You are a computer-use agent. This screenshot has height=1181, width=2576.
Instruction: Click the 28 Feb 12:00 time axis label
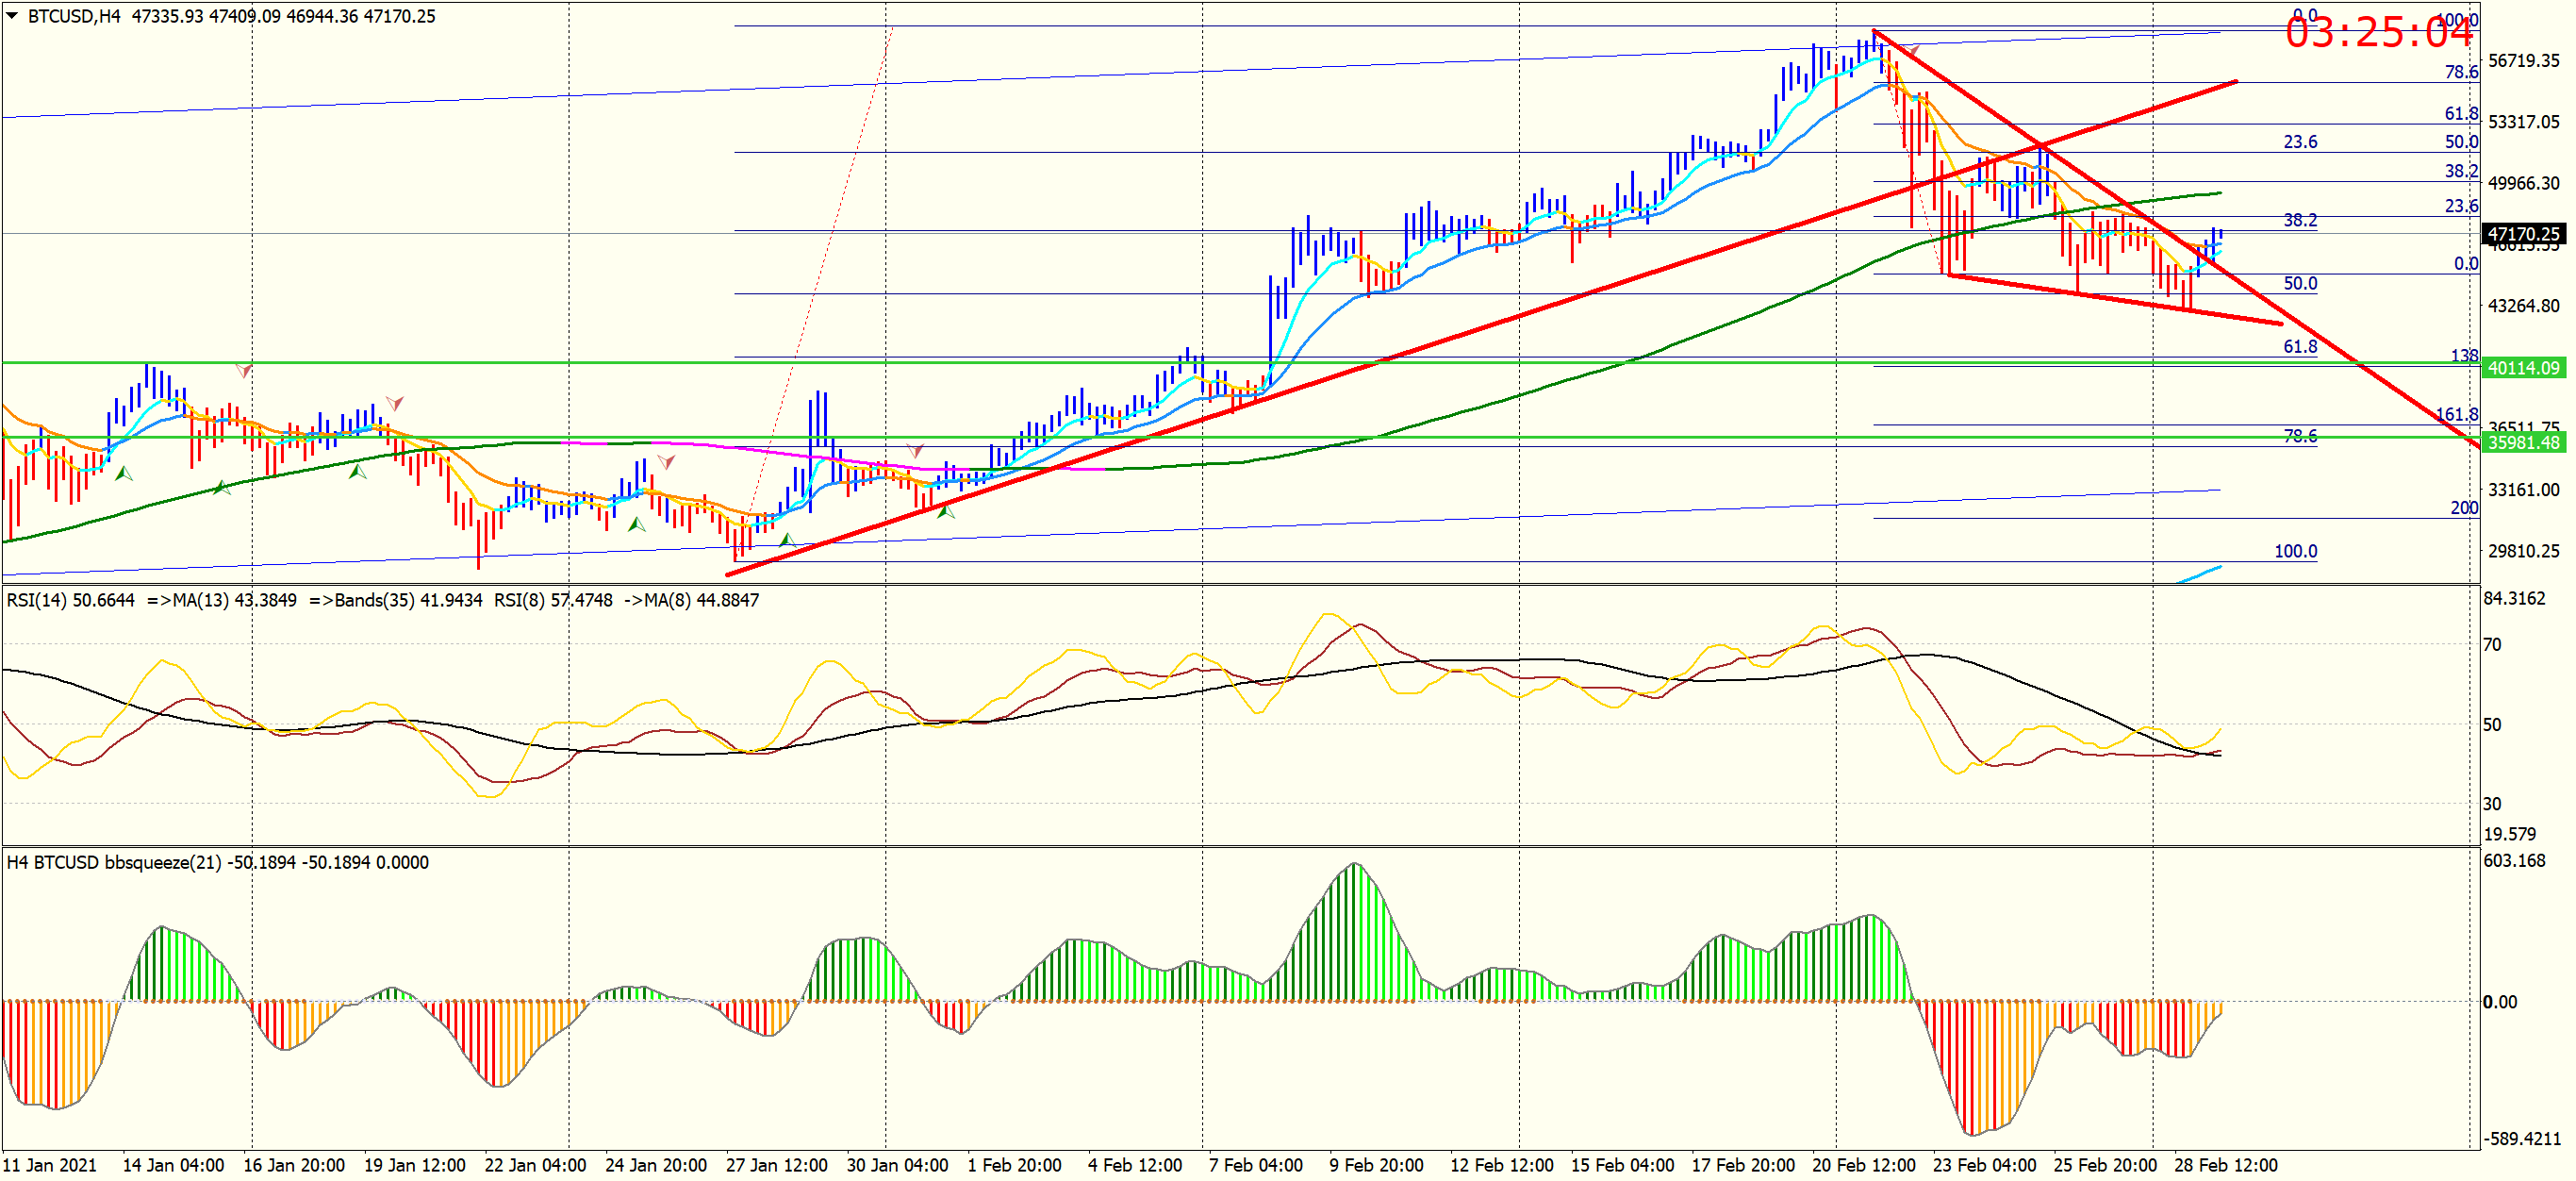click(x=2226, y=1165)
